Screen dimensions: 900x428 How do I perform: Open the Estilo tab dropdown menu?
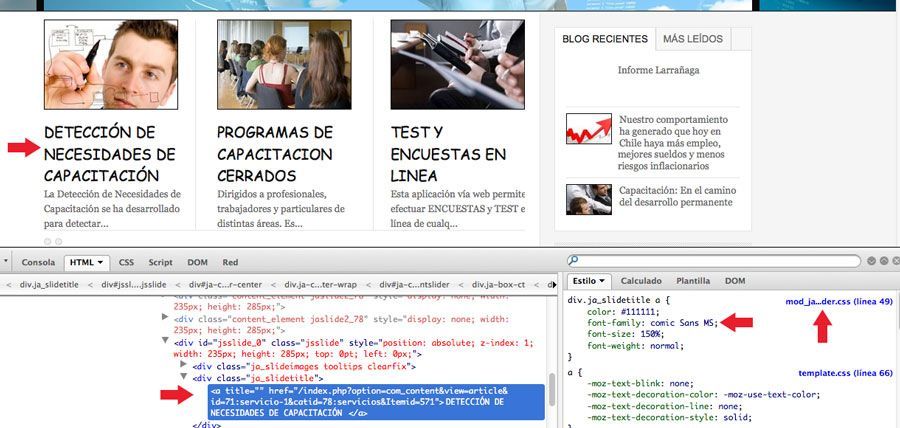click(x=602, y=281)
